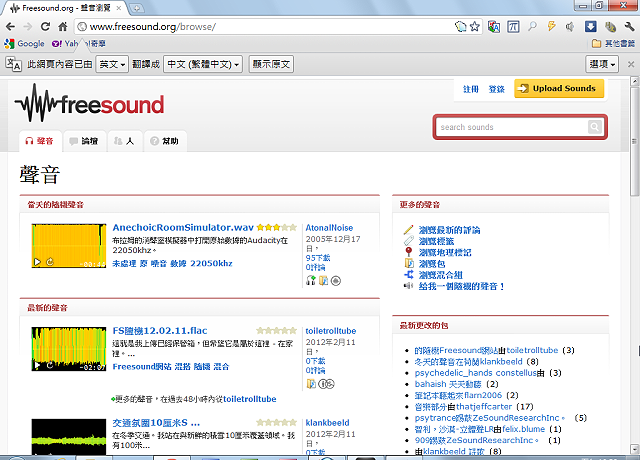Click the license icon under AtonalNoise's sound
The image size is (640, 460).
point(336,281)
